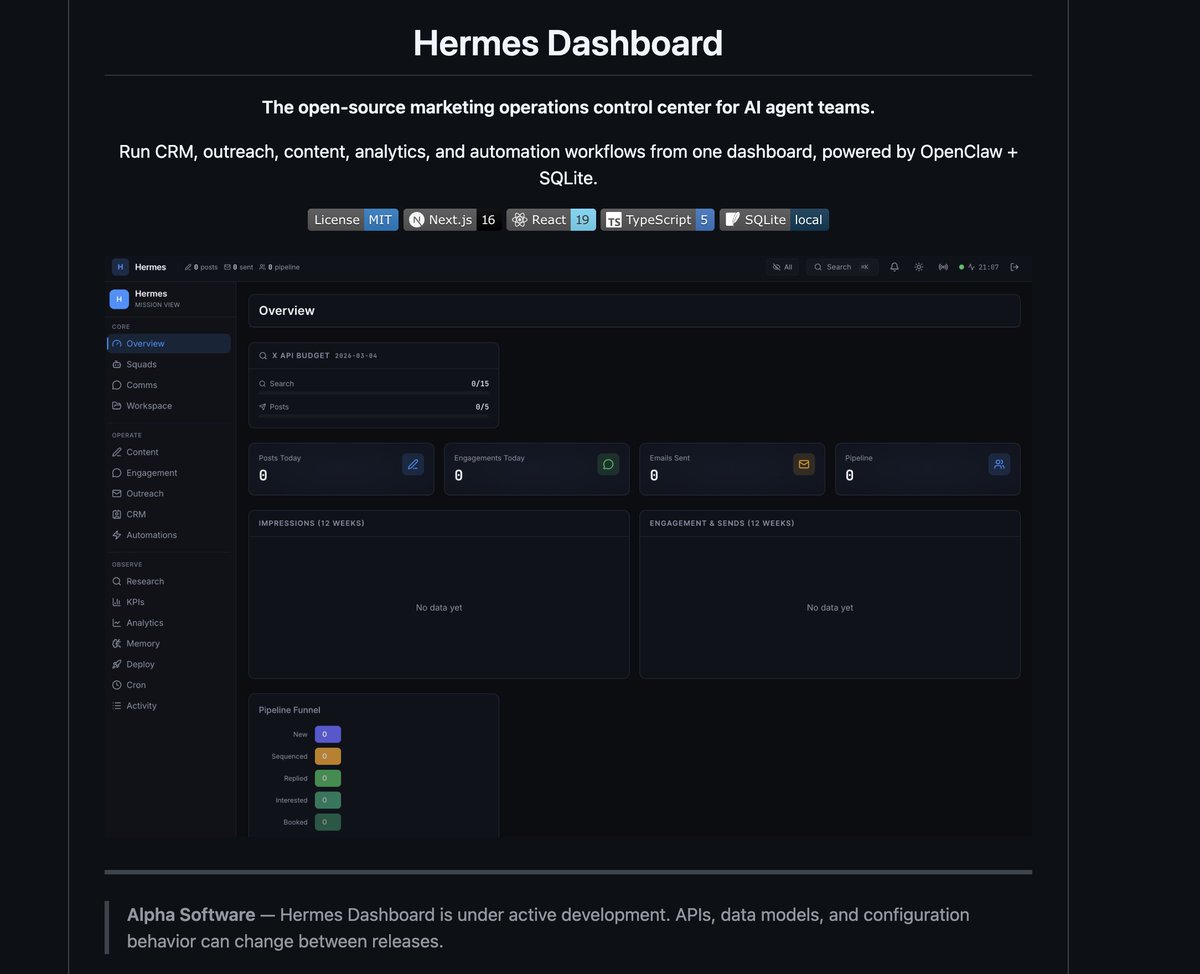Open the Overview view
Image resolution: width=1200 pixels, height=974 pixels.
[x=146, y=343]
